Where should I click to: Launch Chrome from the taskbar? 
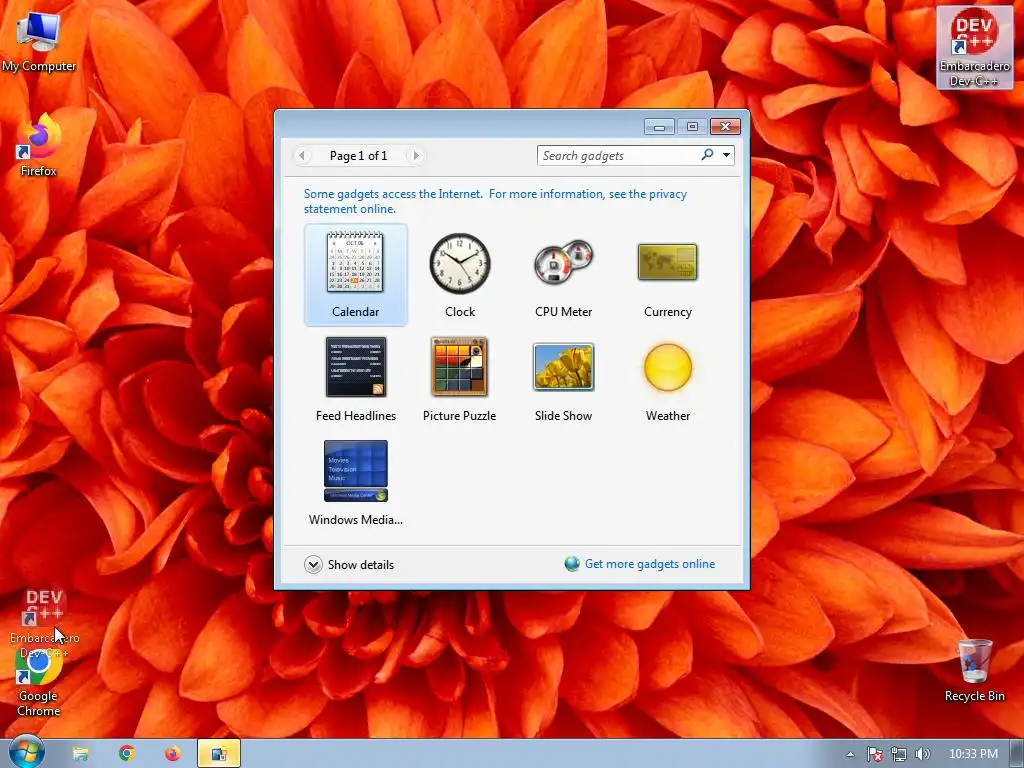click(x=127, y=754)
